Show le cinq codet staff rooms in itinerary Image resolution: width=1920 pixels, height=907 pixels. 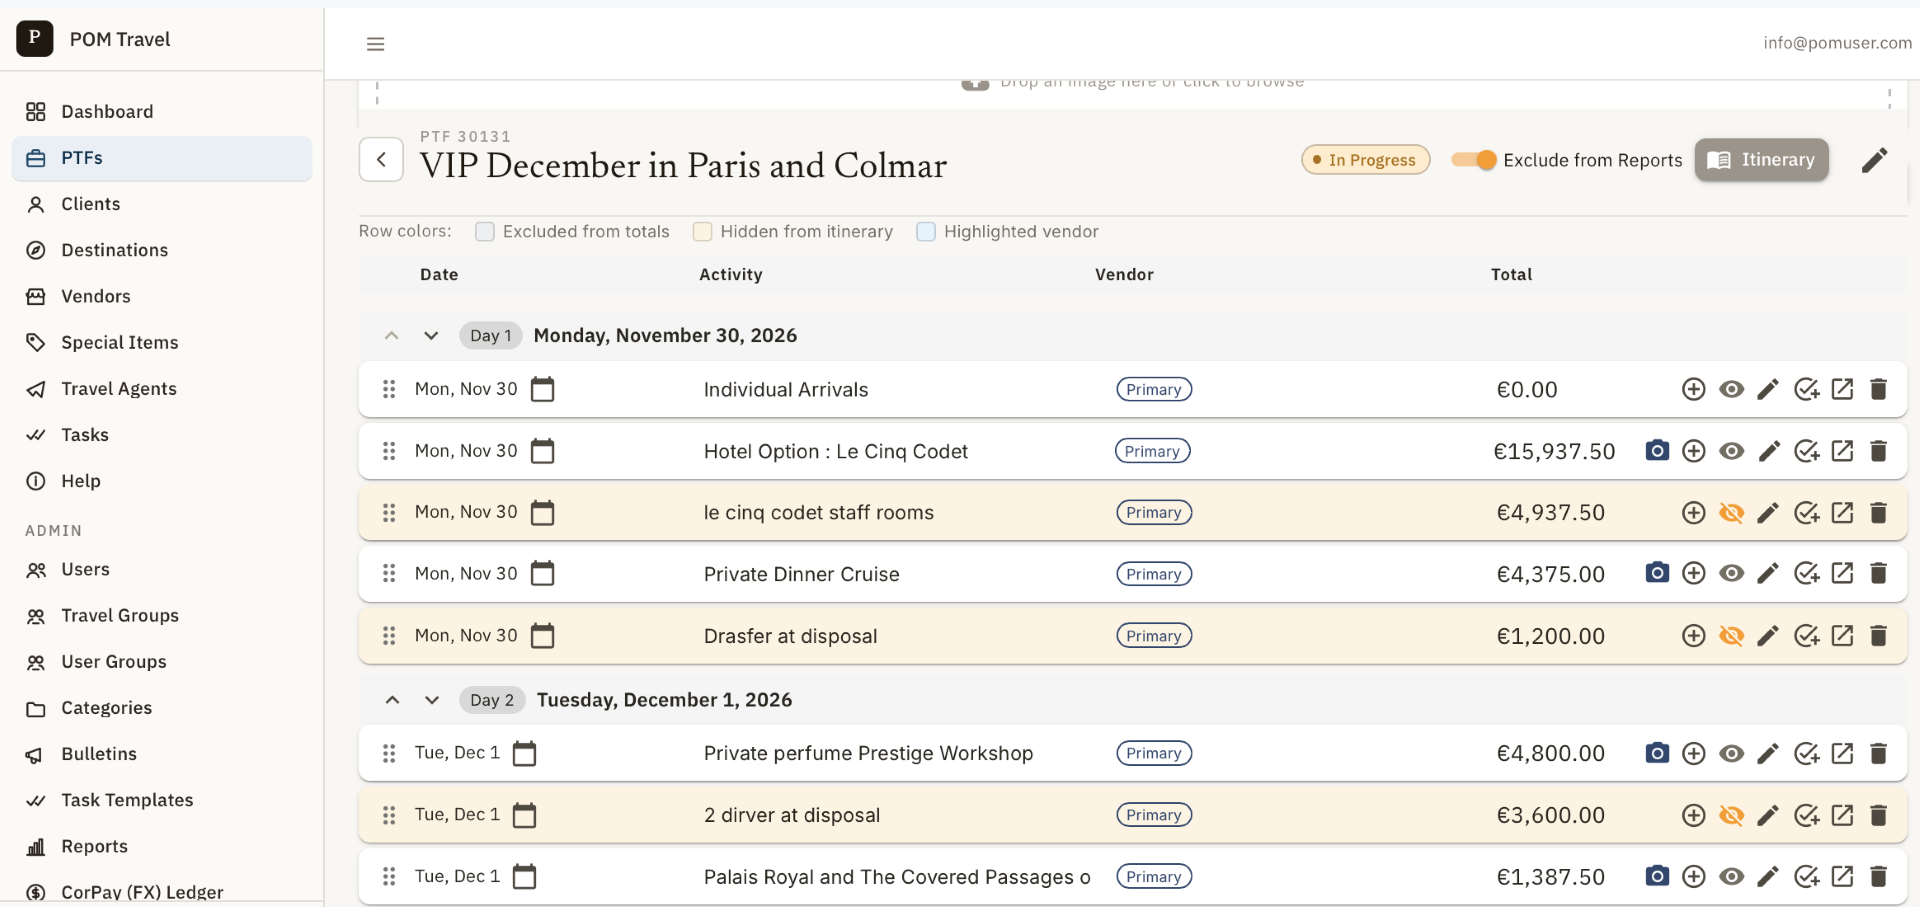coord(1731,513)
